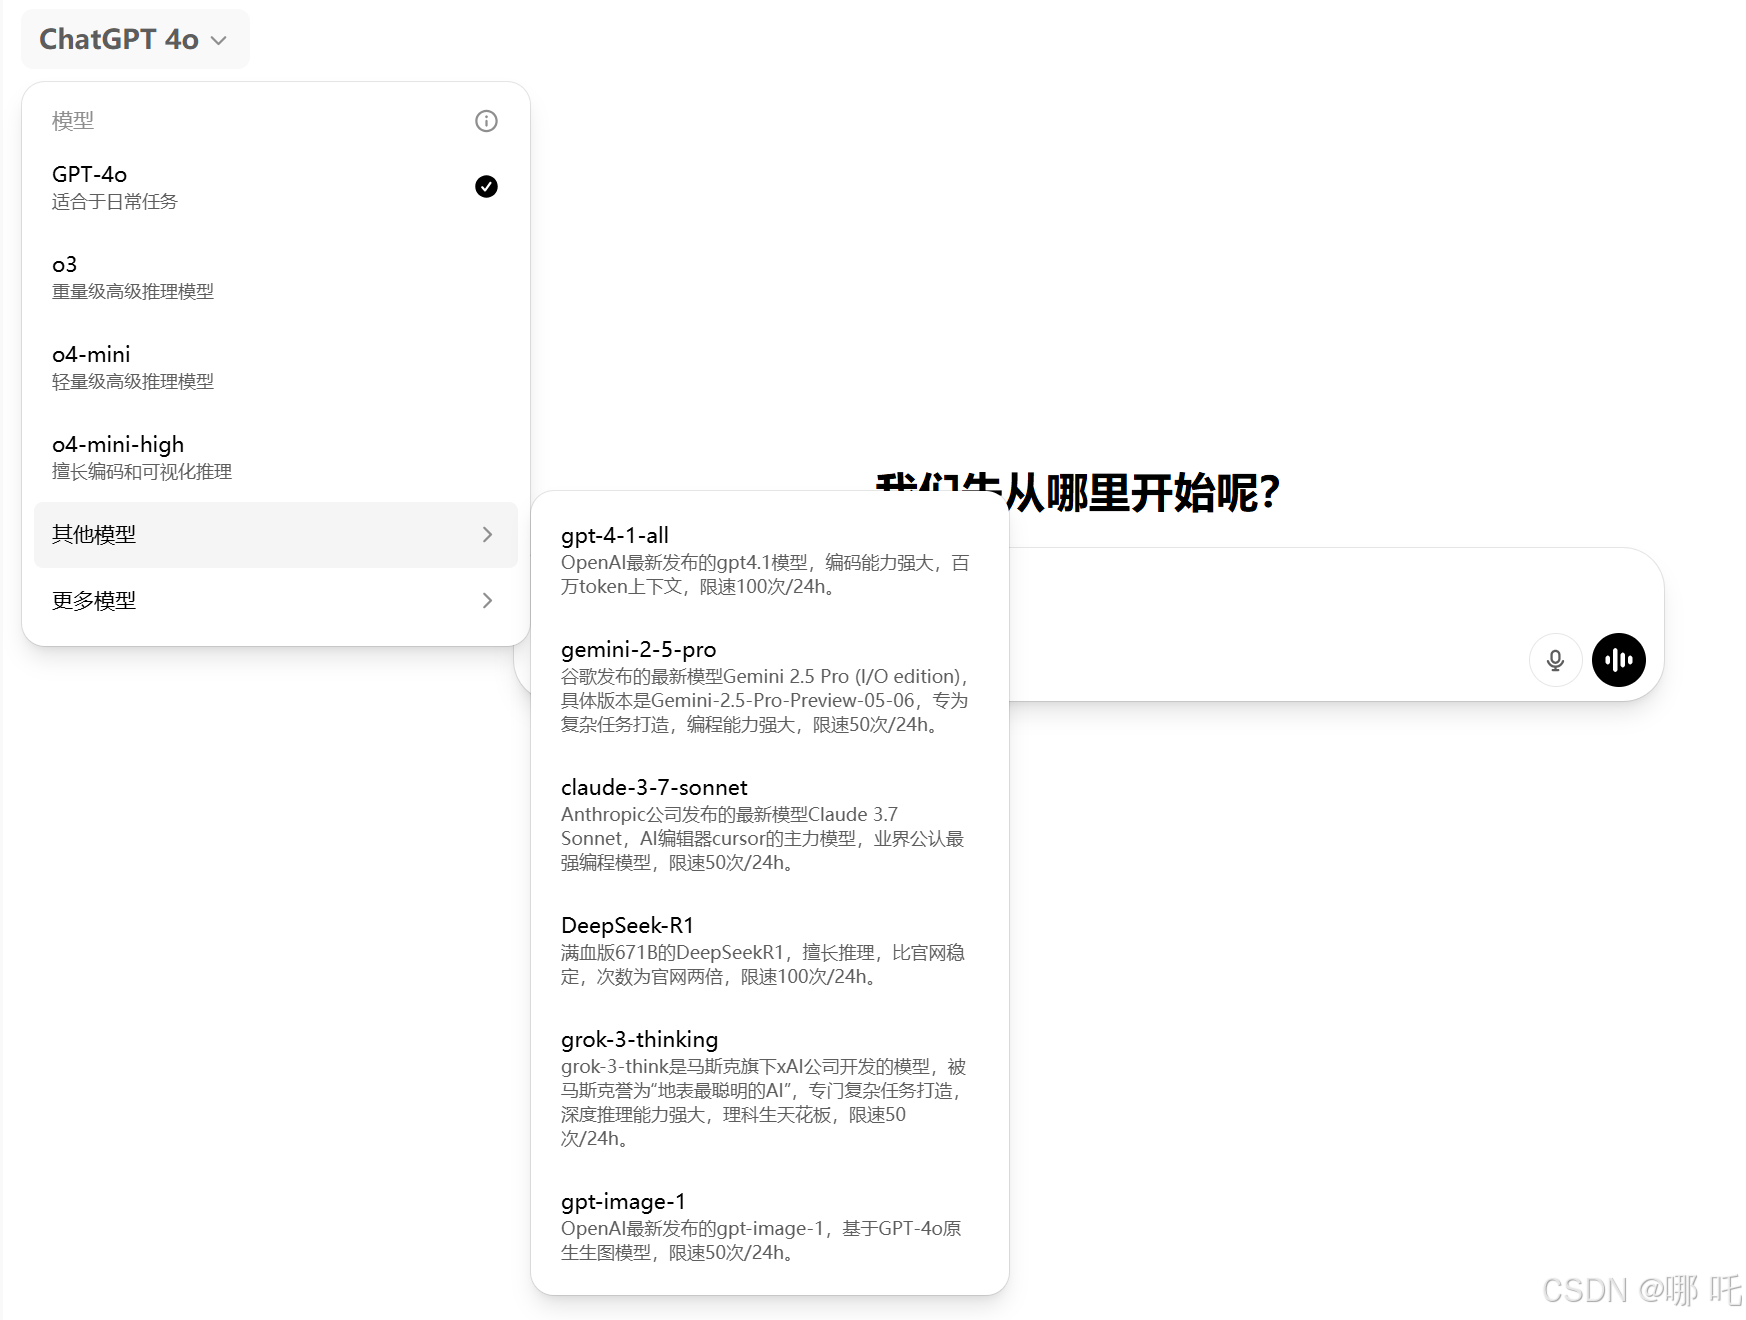Select gpt-image-1 model
Viewport: 1746px width, 1320px height.
pos(769,1226)
